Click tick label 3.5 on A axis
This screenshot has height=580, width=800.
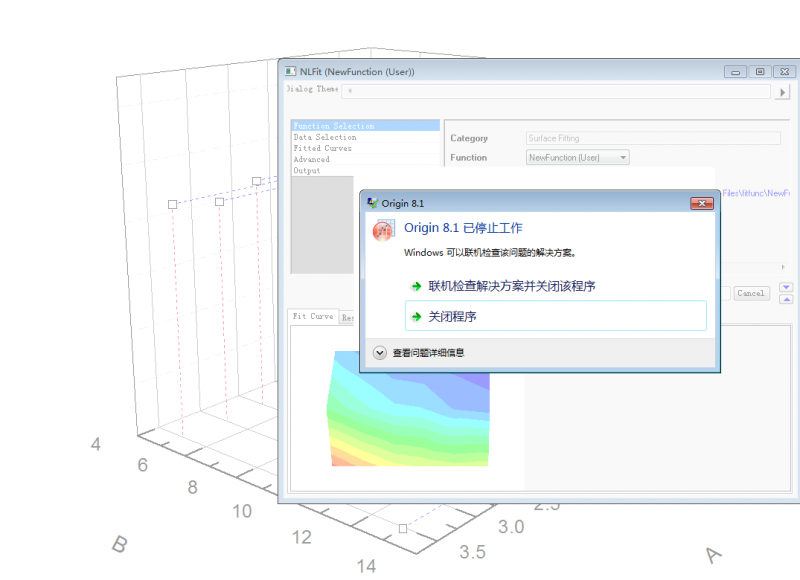point(472,552)
